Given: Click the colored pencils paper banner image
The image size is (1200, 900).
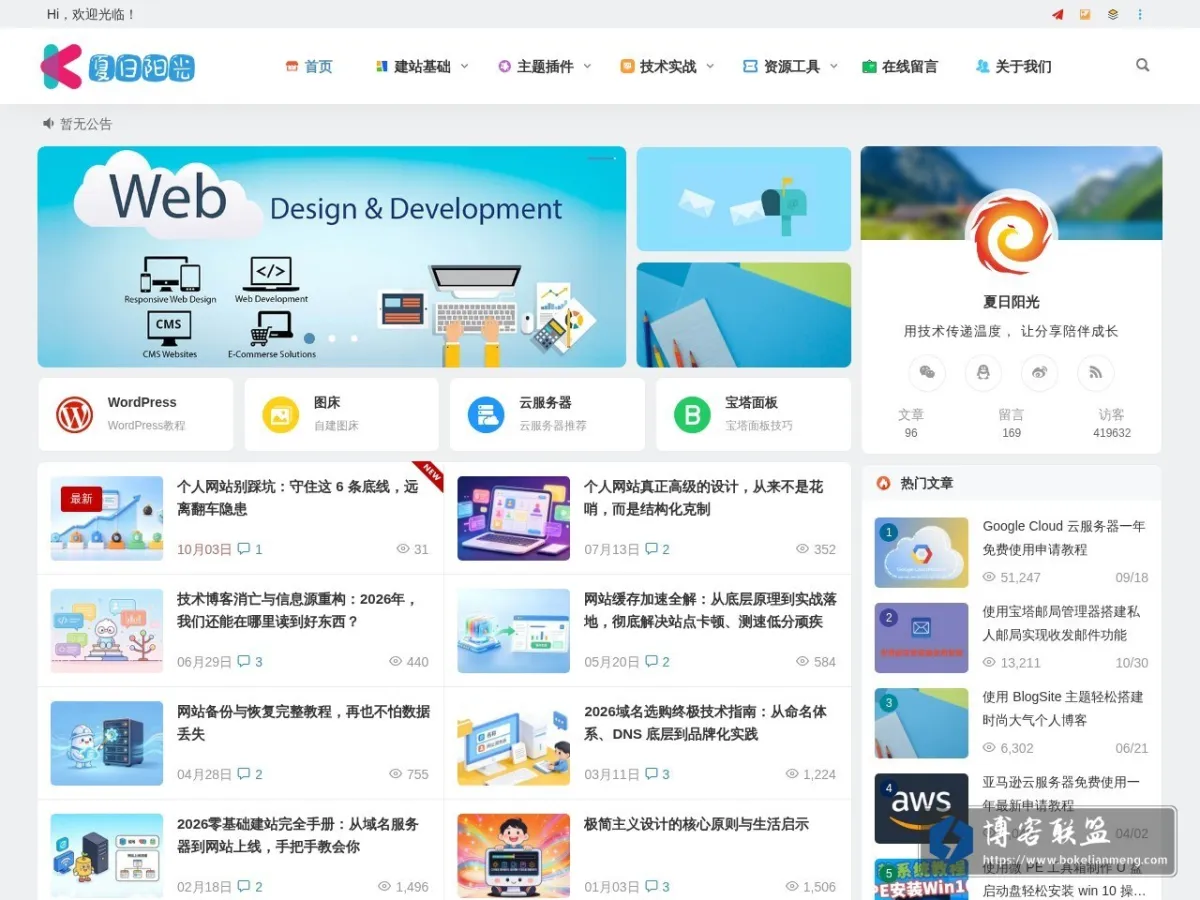Looking at the screenshot, I should 744,315.
